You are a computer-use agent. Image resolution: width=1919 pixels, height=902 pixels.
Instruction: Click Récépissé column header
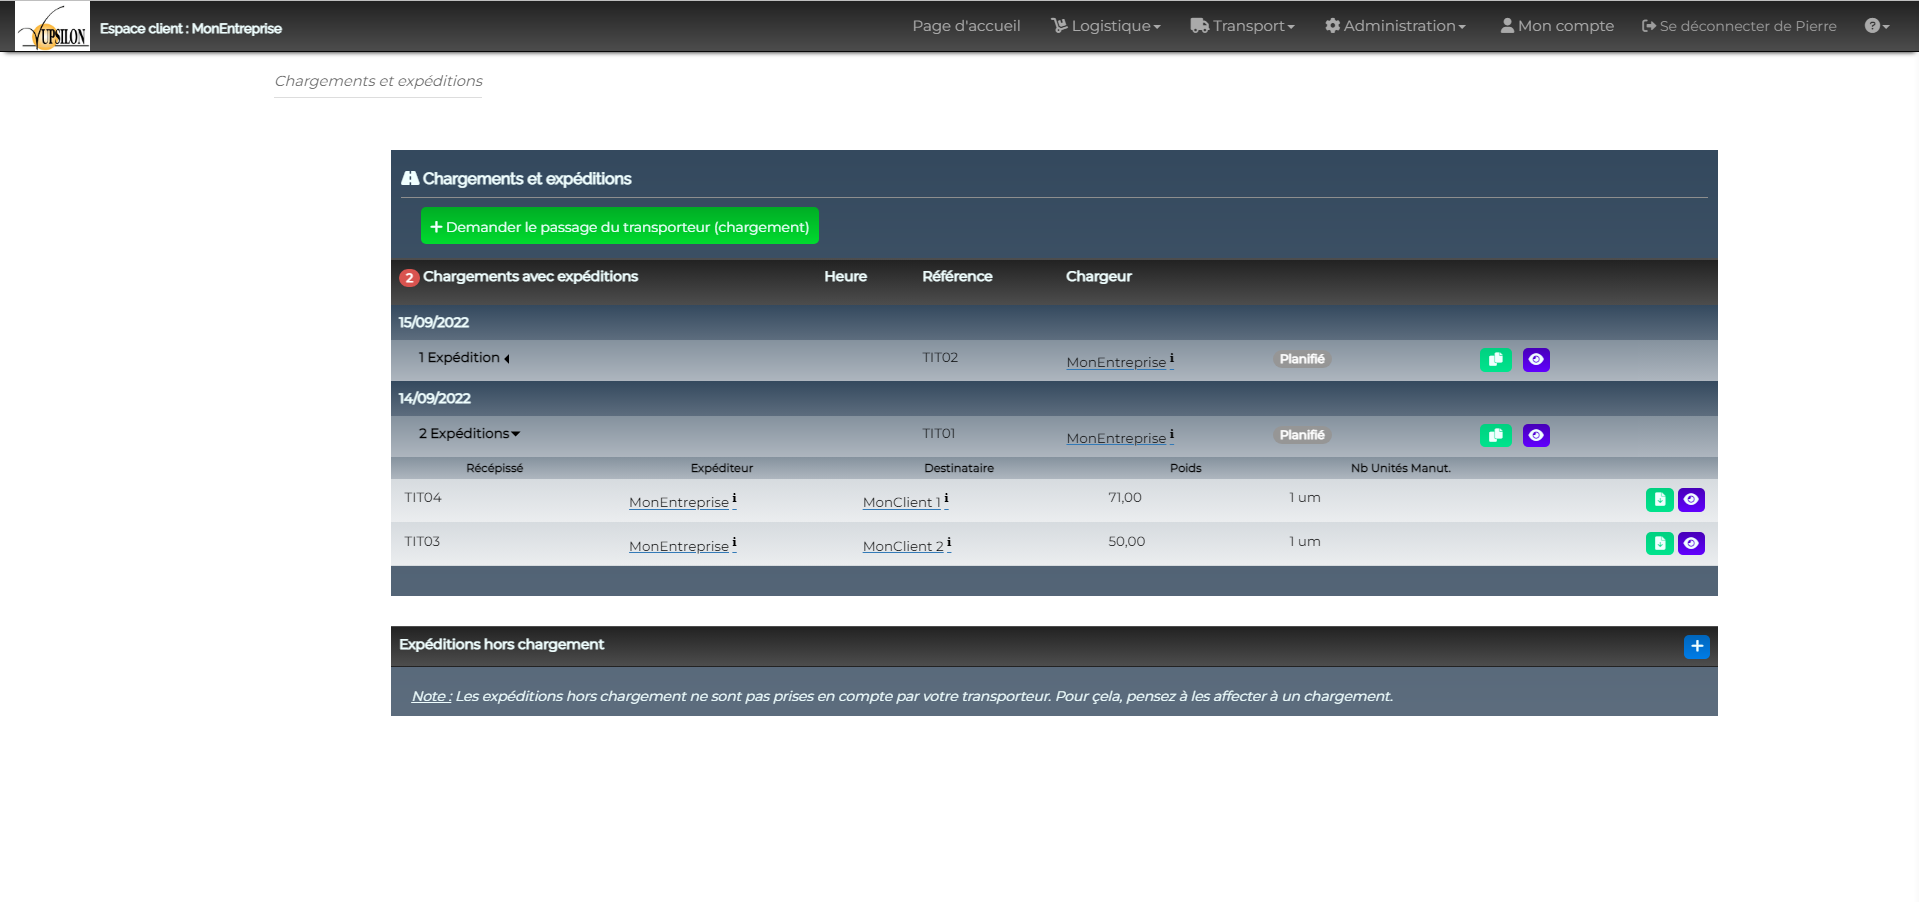coord(494,468)
